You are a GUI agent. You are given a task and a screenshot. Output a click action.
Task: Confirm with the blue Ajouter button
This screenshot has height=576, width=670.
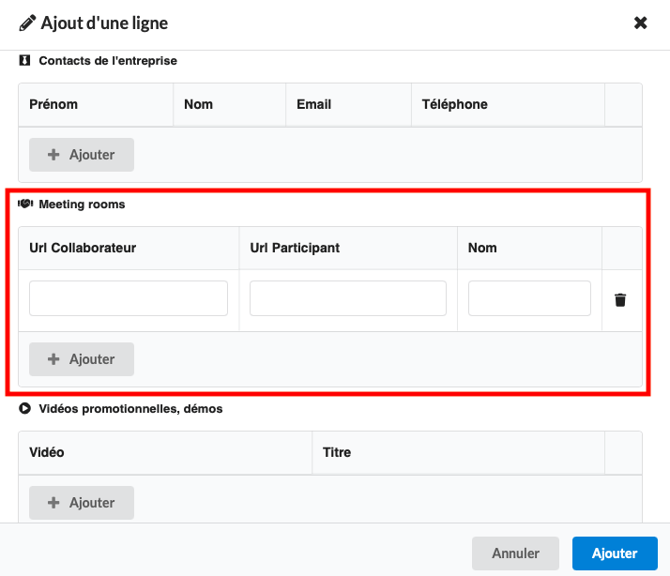click(614, 553)
